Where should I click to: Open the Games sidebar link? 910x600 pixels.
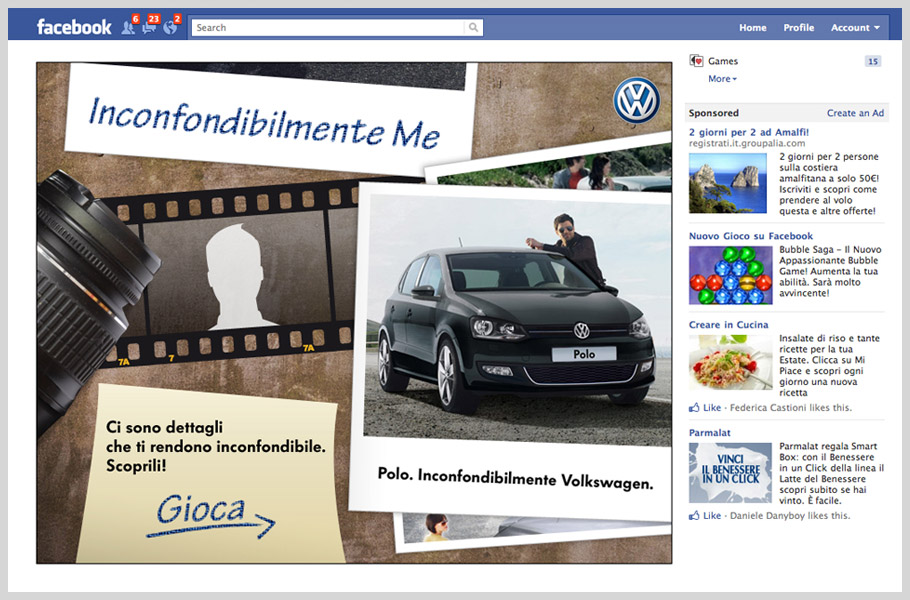(723, 61)
